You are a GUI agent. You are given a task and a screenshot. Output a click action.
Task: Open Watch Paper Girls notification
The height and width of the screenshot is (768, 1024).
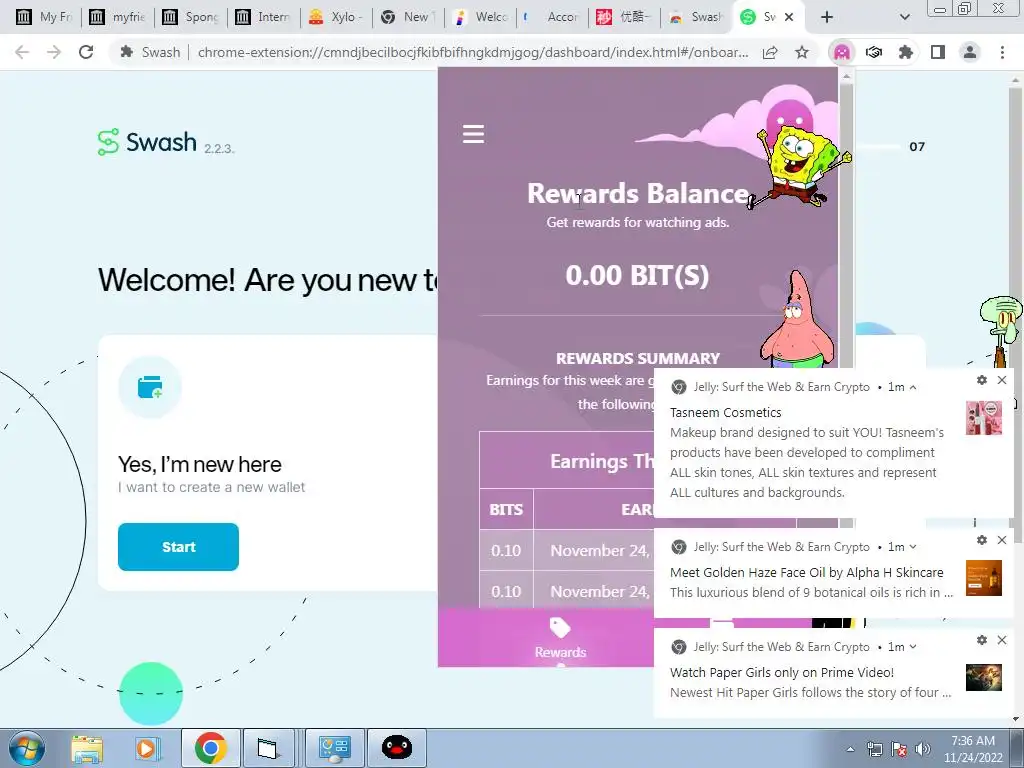click(782, 672)
